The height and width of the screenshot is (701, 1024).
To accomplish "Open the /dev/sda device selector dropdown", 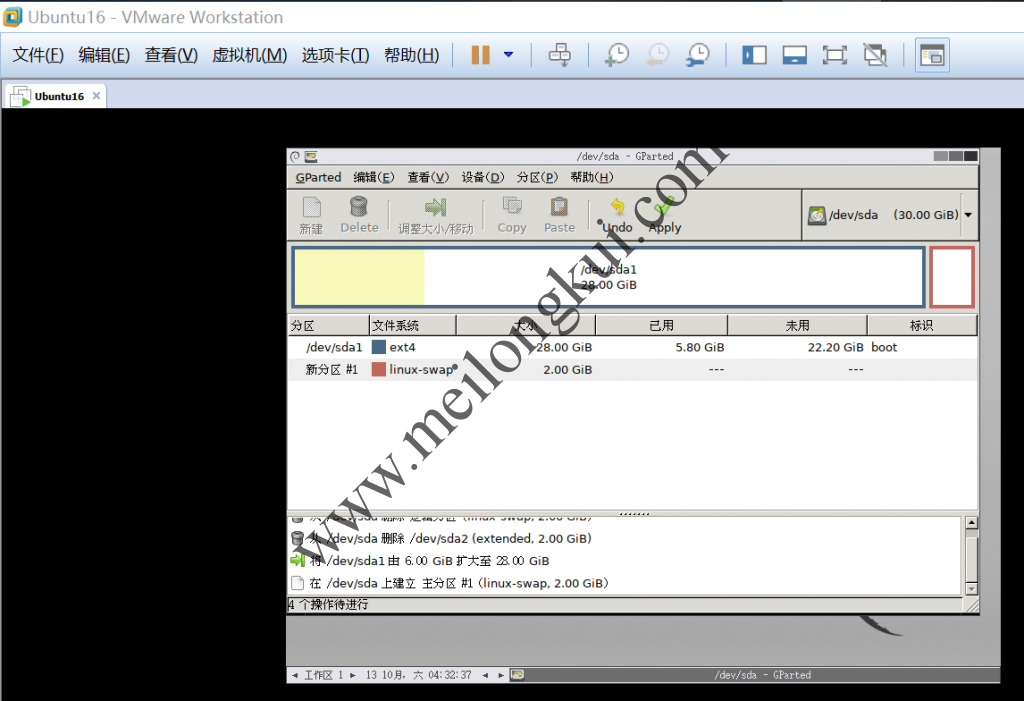I will tap(968, 215).
